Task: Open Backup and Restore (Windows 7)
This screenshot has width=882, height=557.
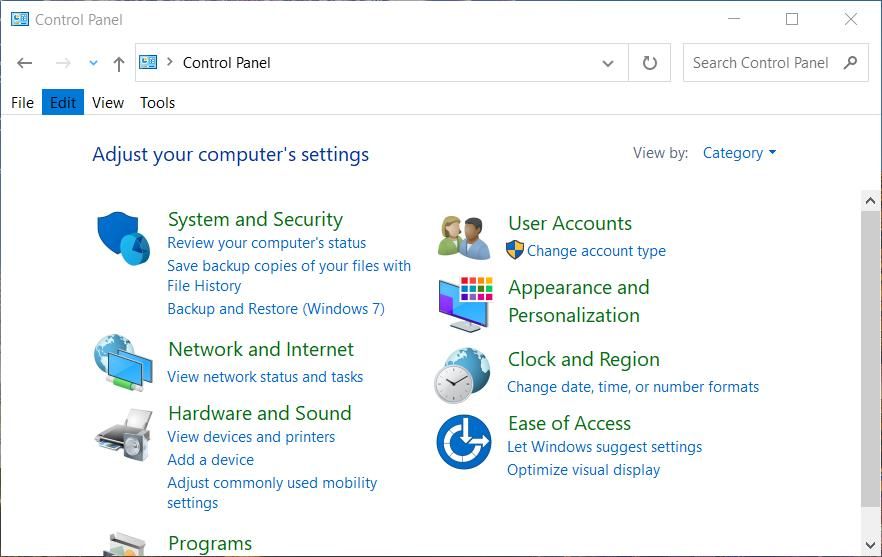Action: coord(276,309)
